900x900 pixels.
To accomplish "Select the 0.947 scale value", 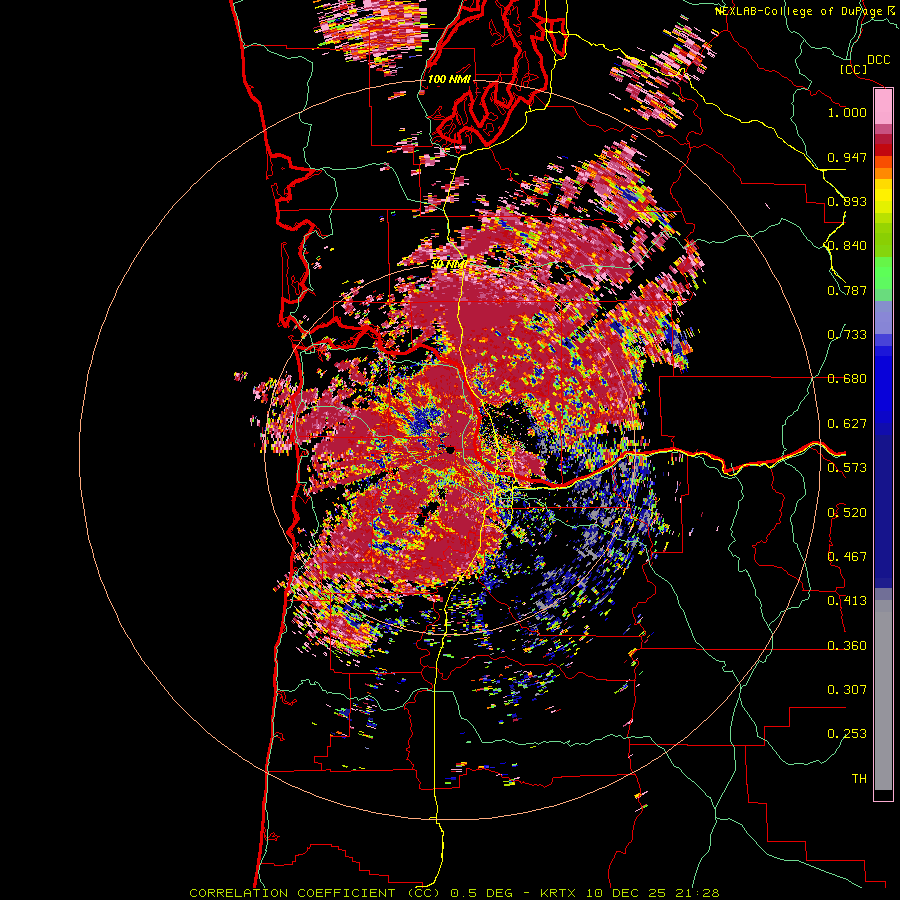I will (847, 157).
